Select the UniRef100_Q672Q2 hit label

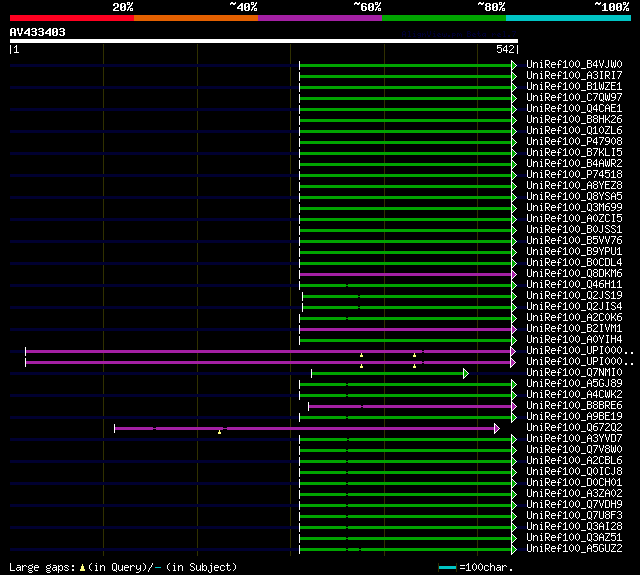coord(574,428)
